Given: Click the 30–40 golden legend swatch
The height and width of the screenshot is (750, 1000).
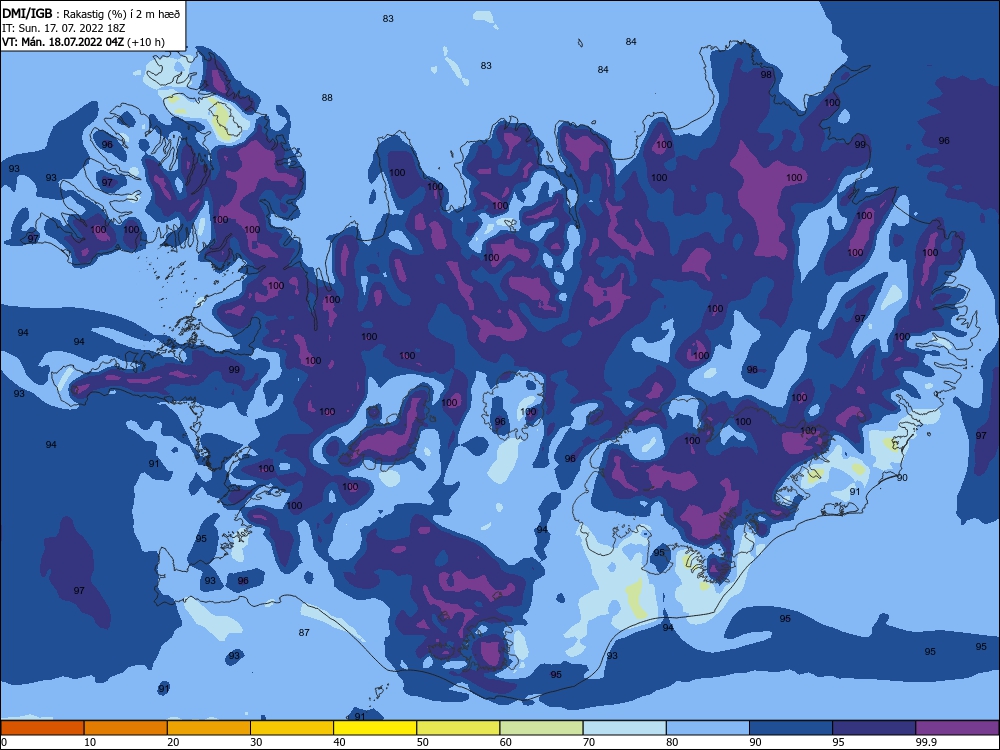Looking at the screenshot, I should [x=292, y=728].
